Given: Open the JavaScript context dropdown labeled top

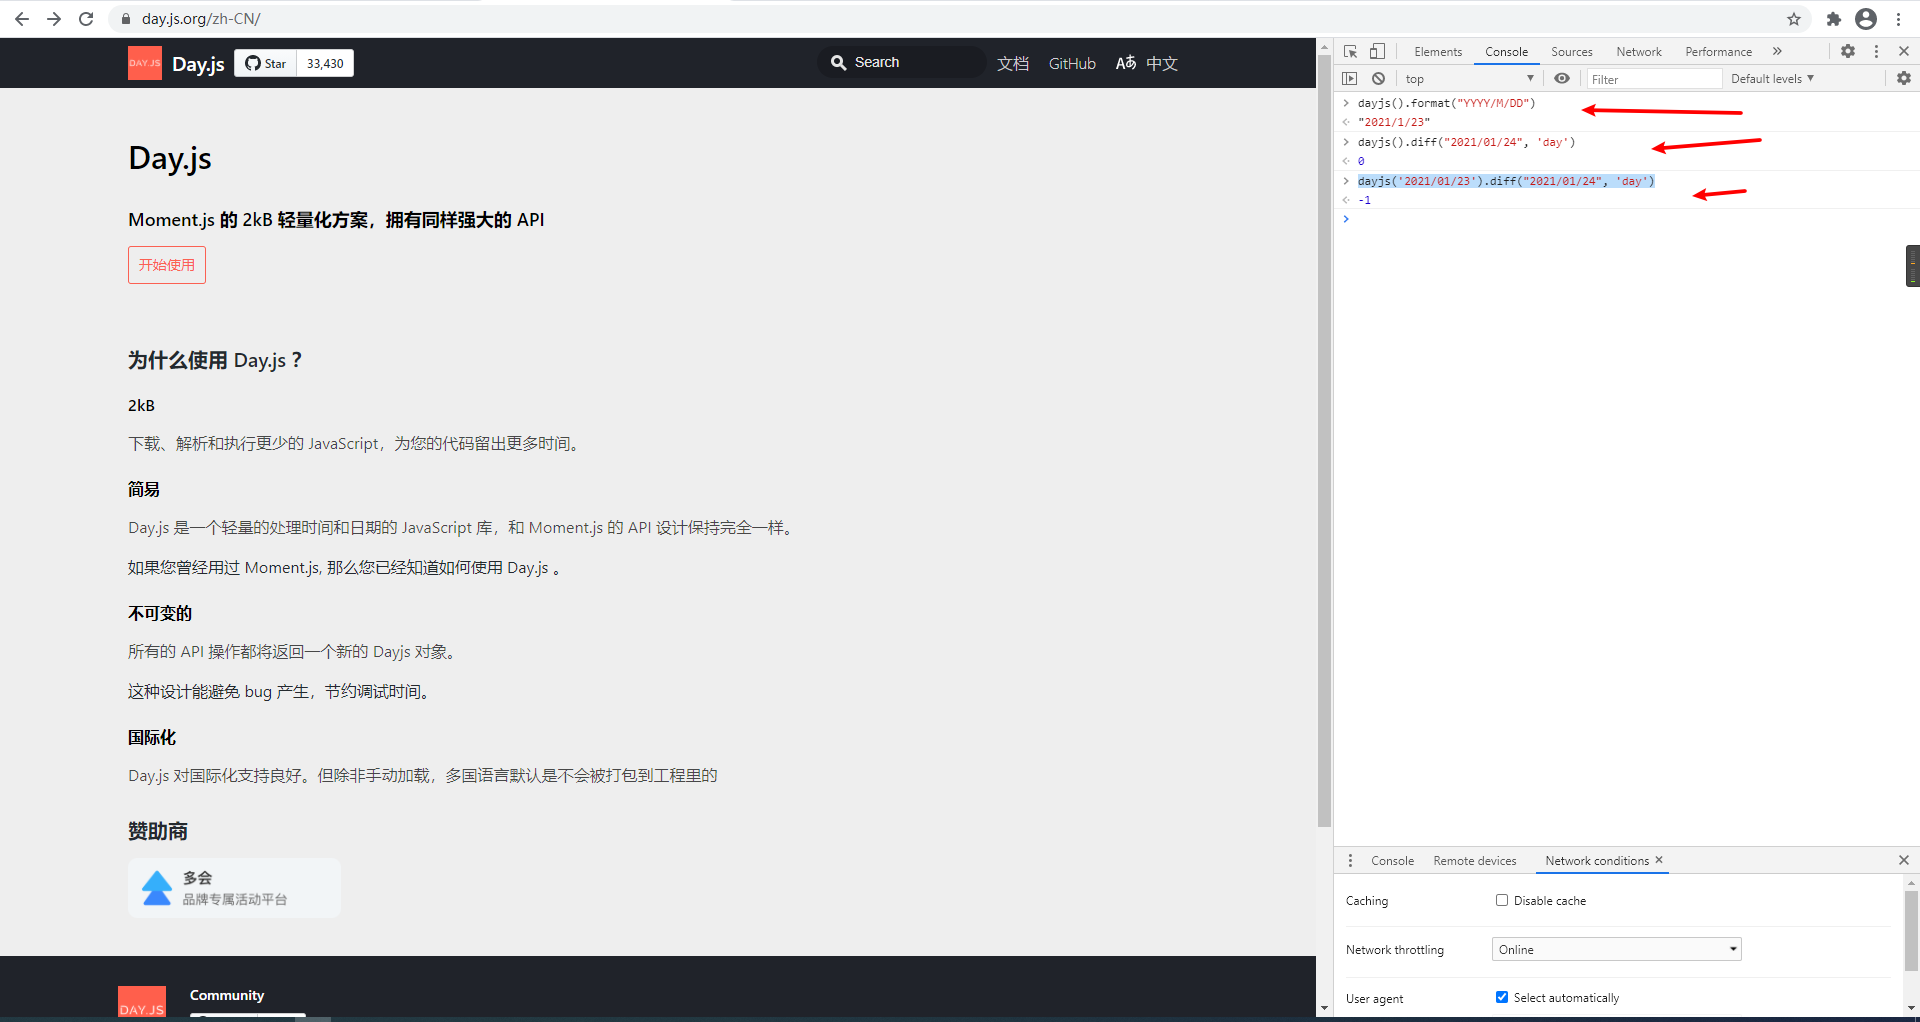Looking at the screenshot, I should point(1468,78).
